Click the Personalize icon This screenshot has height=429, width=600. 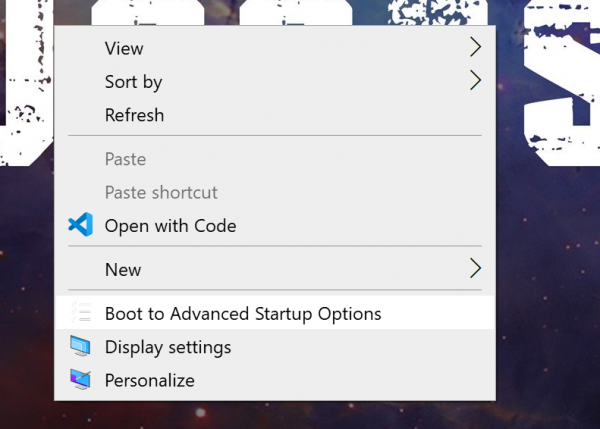click(80, 380)
